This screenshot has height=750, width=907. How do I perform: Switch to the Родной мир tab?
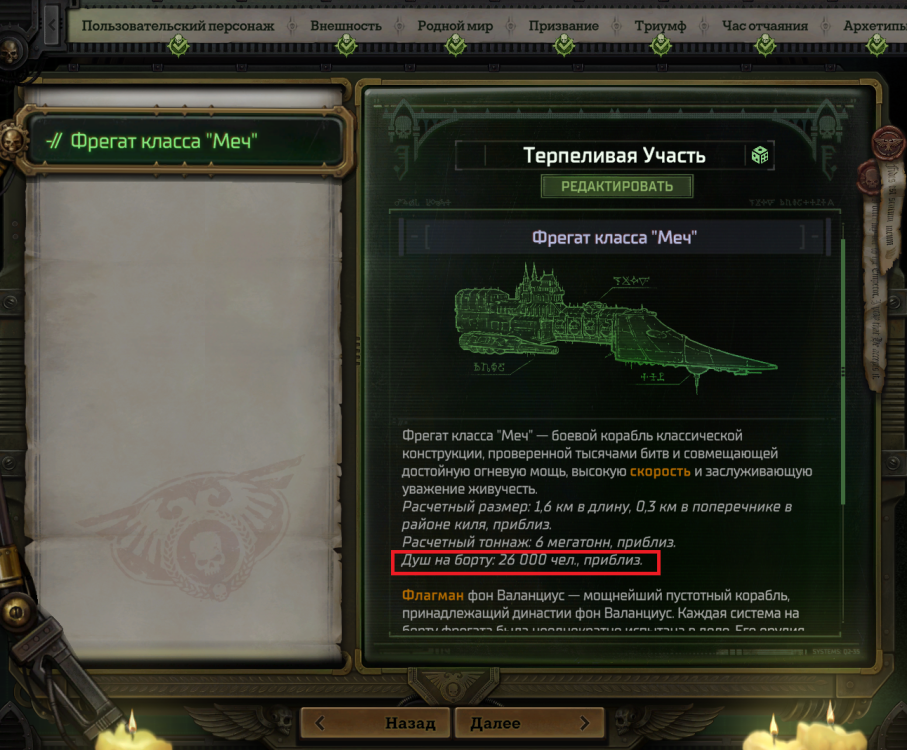(455, 25)
